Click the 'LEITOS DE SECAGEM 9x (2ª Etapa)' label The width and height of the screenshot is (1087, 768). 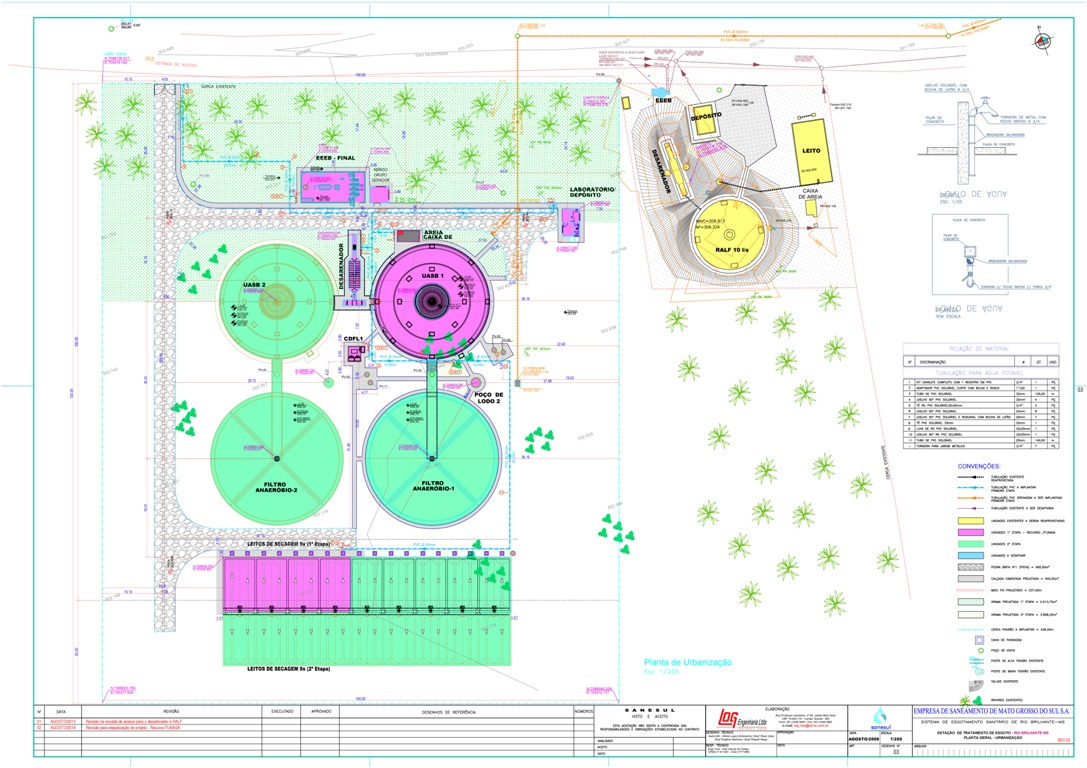pyautogui.click(x=289, y=670)
